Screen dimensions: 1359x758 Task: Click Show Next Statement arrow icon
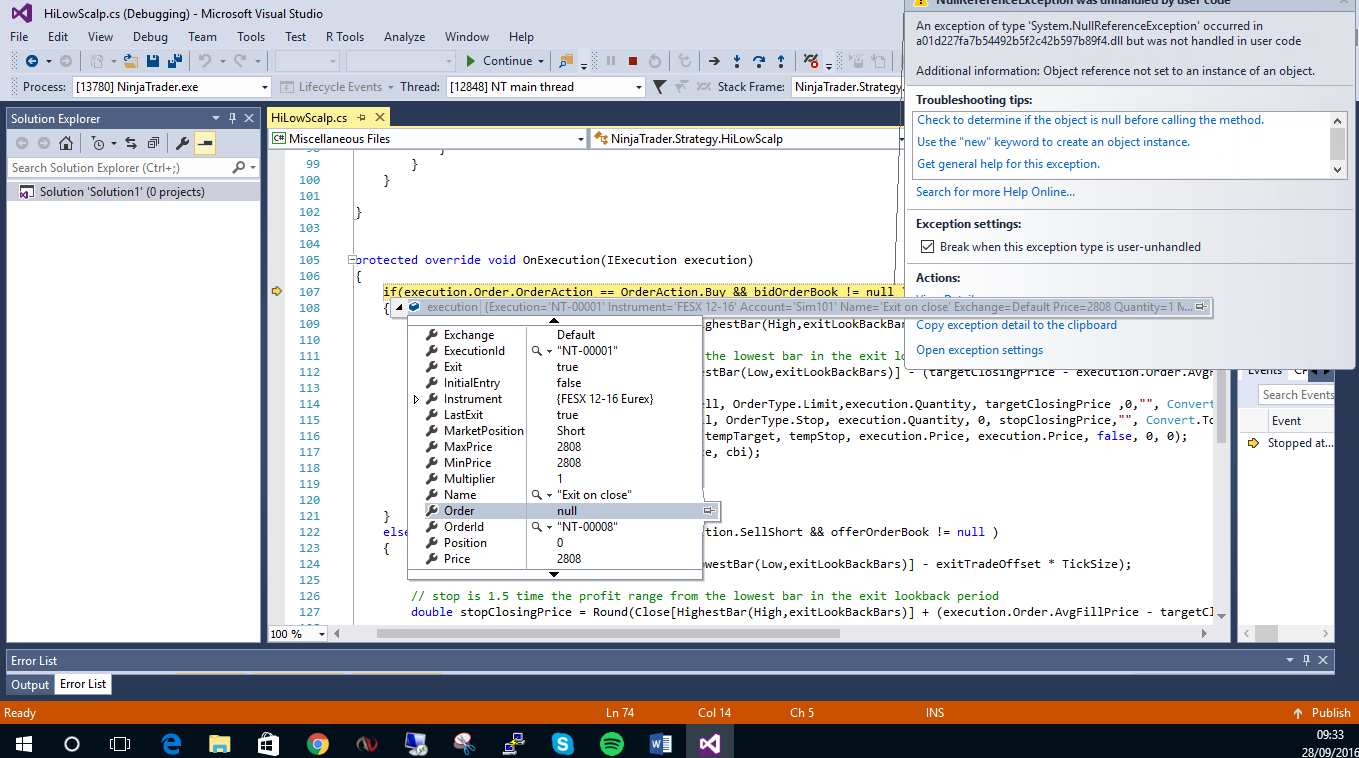714,61
